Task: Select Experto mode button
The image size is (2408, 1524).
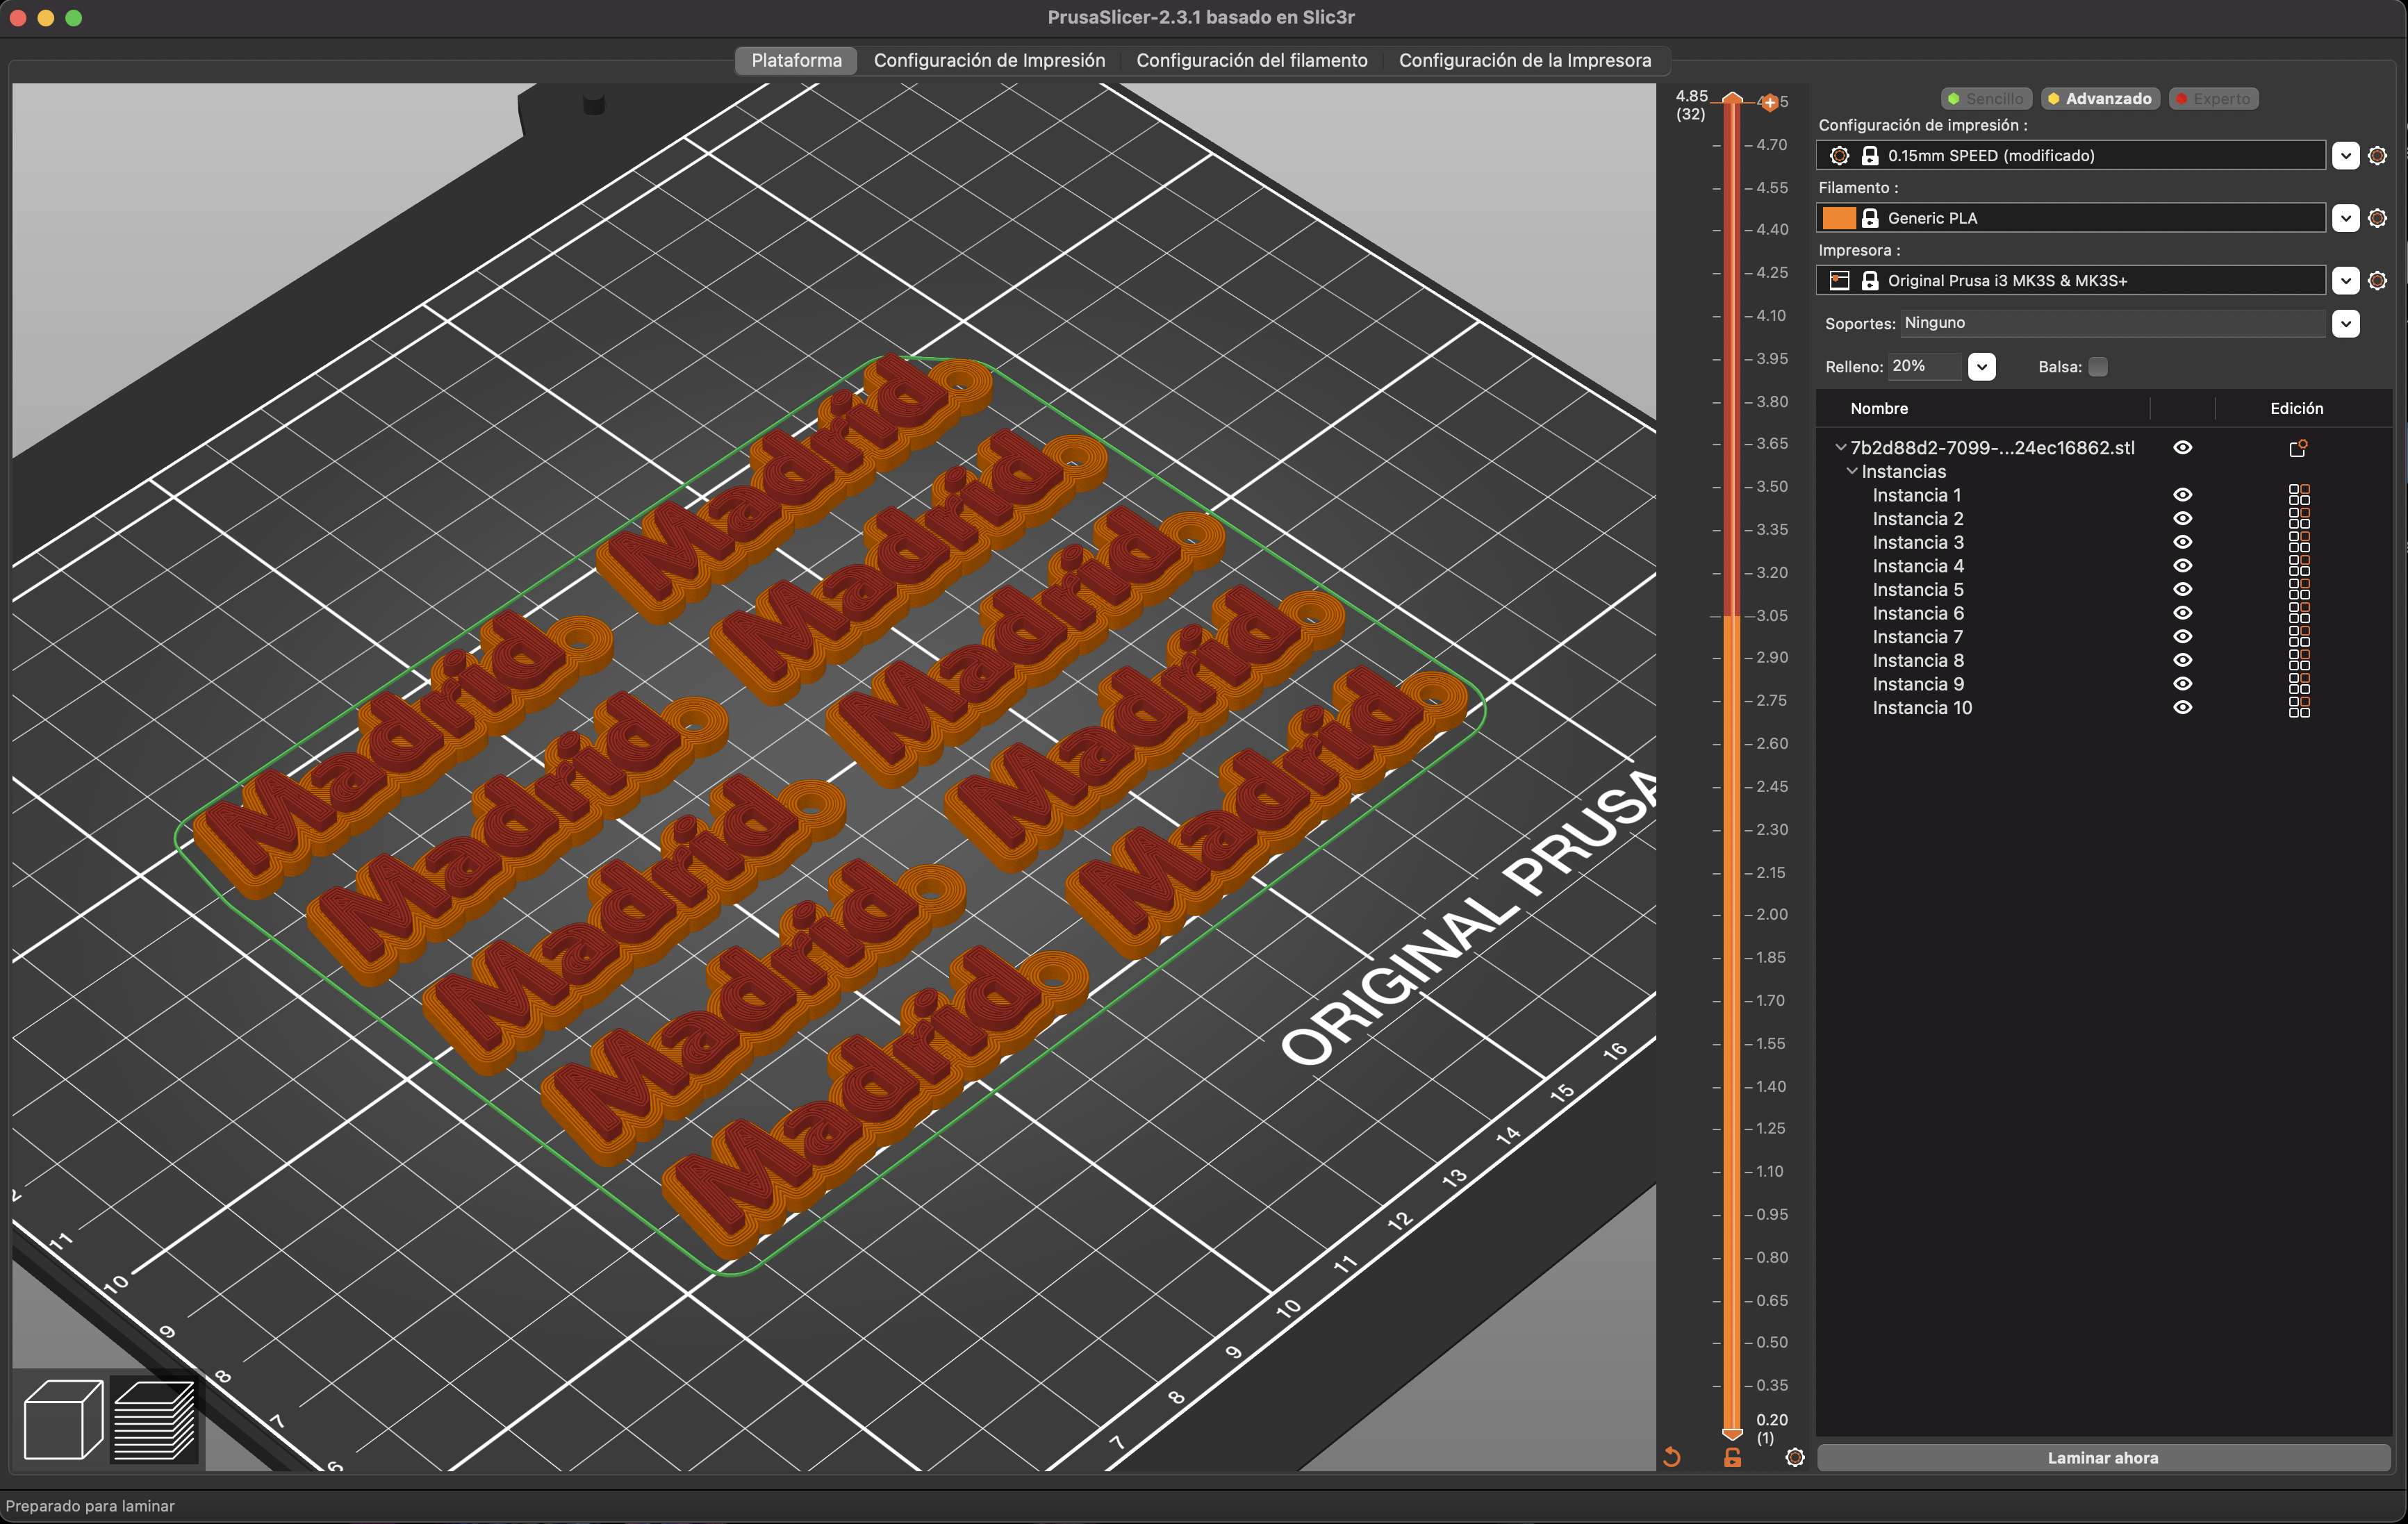Action: point(2213,99)
